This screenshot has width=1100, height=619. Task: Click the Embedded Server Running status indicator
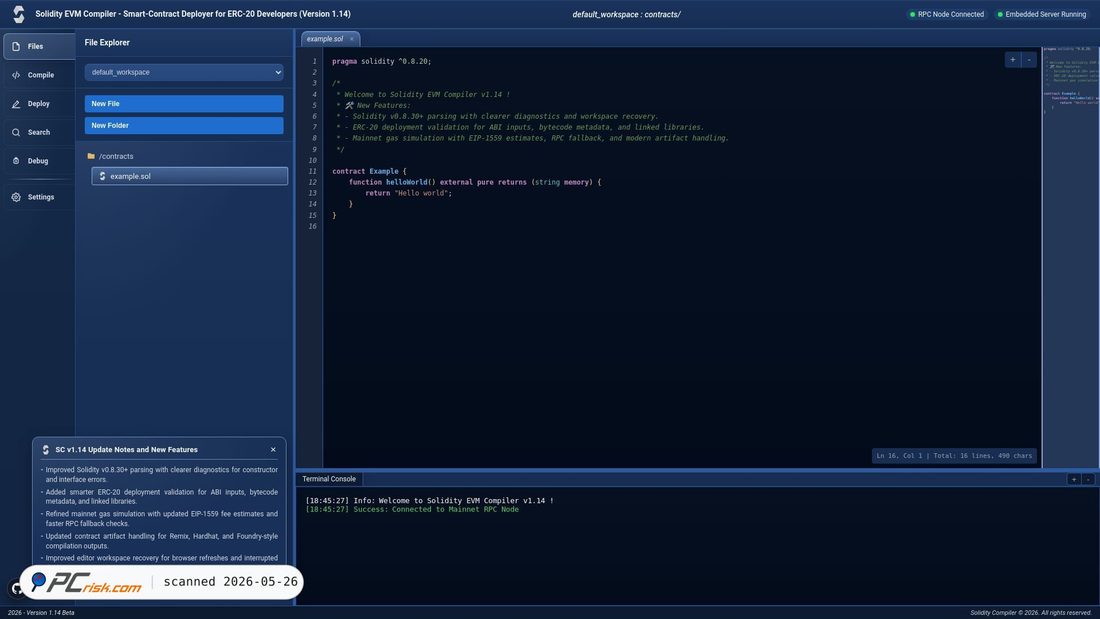[x=1041, y=14]
